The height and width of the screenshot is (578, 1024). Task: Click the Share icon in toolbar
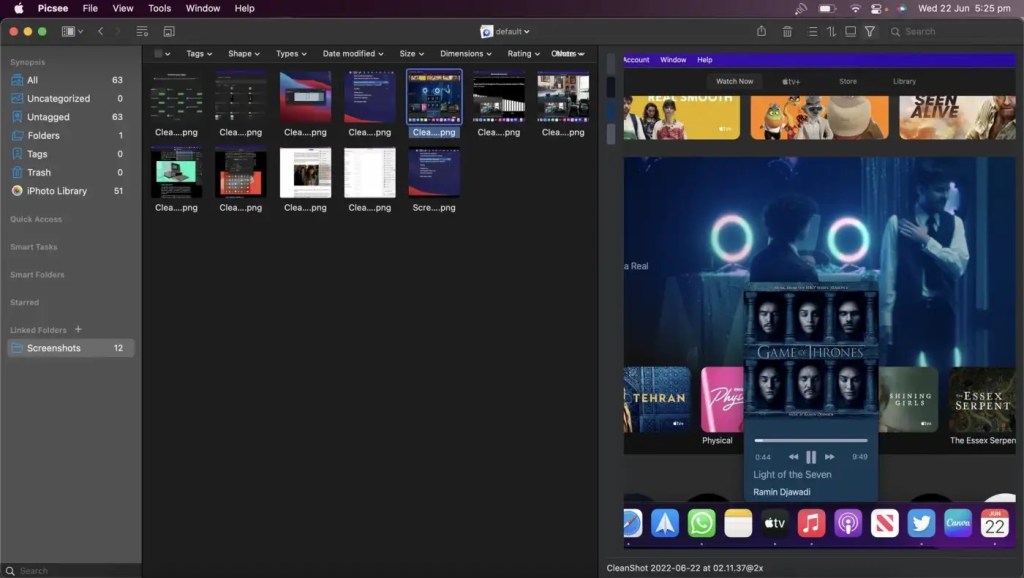[761, 31]
